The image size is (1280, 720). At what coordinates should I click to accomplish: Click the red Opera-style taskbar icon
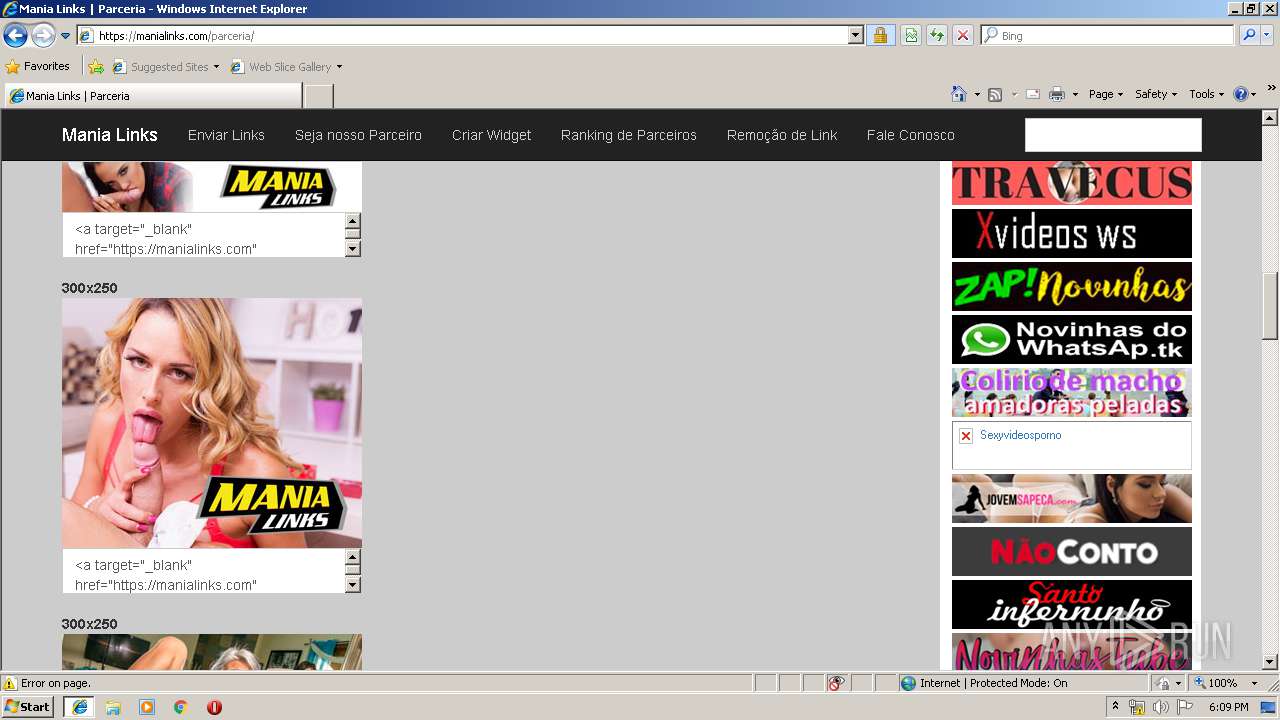point(214,707)
